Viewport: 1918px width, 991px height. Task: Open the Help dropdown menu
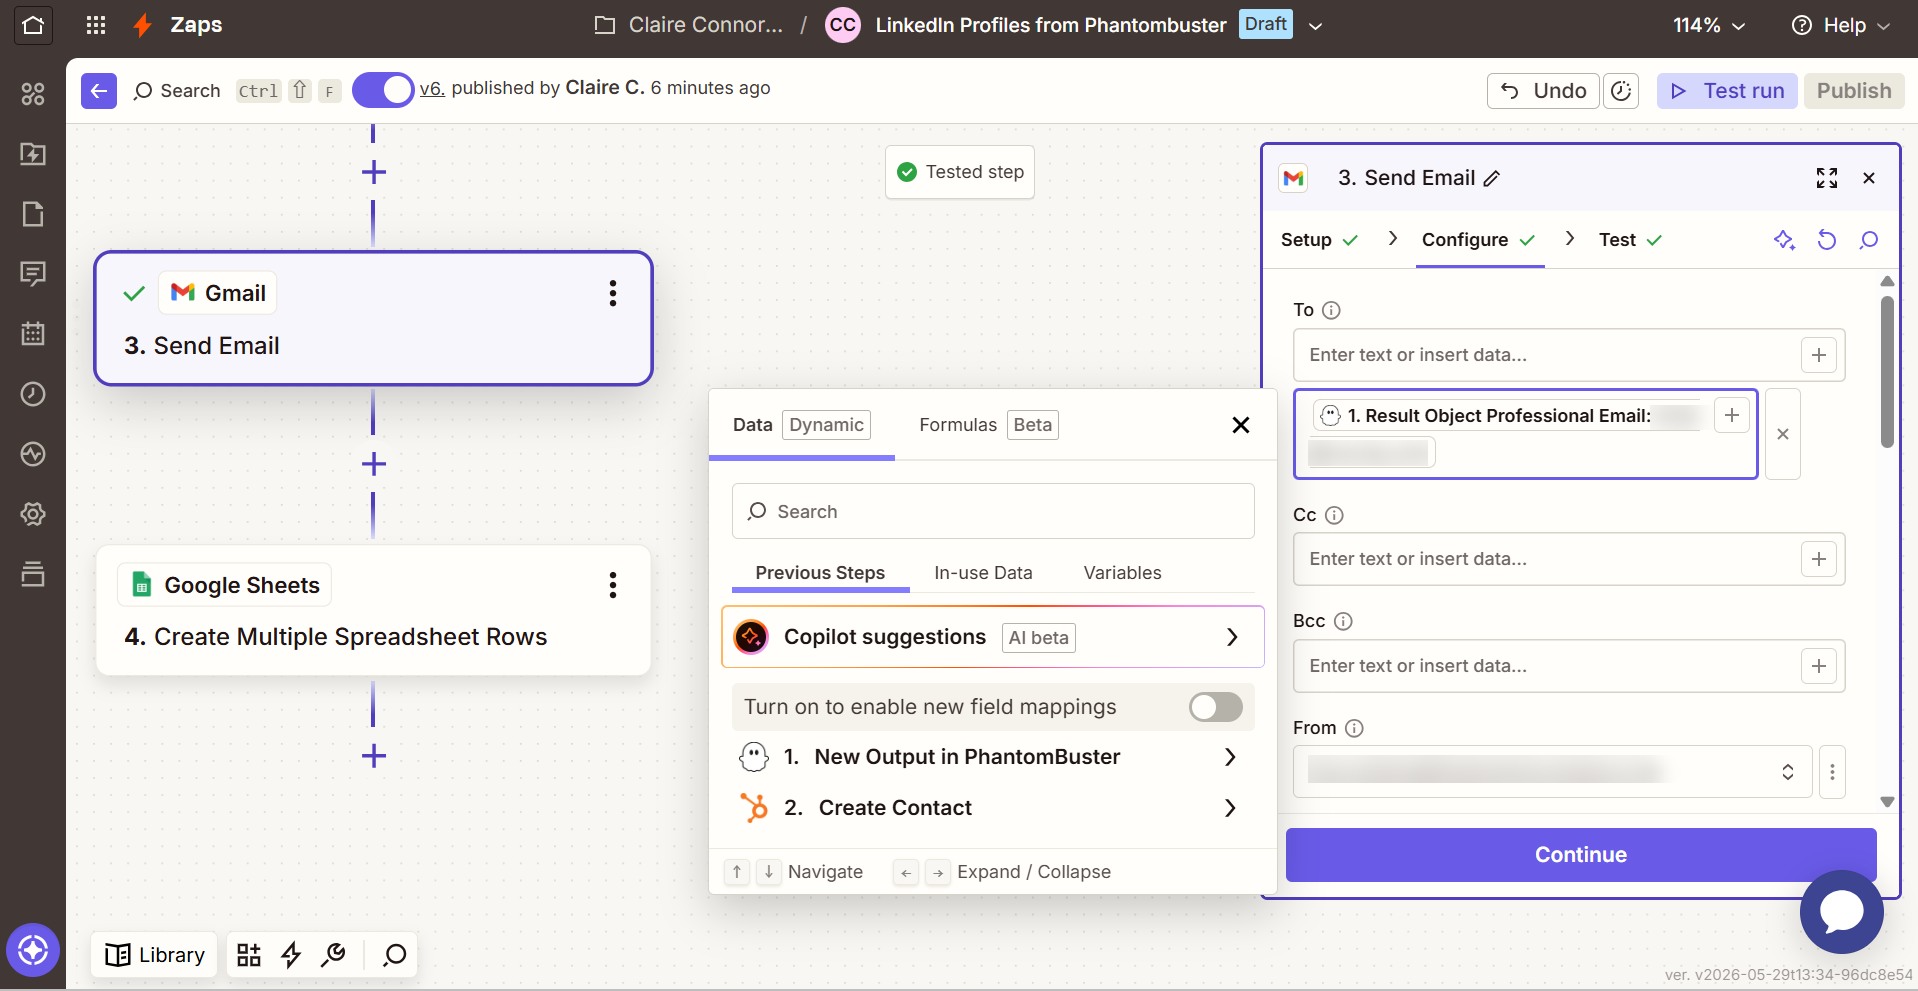[1840, 25]
